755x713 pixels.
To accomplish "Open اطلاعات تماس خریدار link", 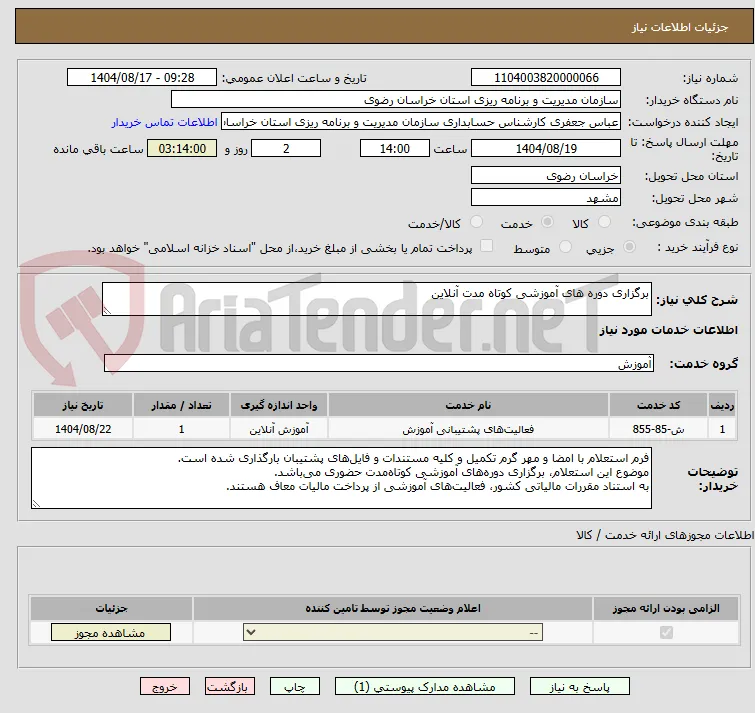I will (165, 122).
